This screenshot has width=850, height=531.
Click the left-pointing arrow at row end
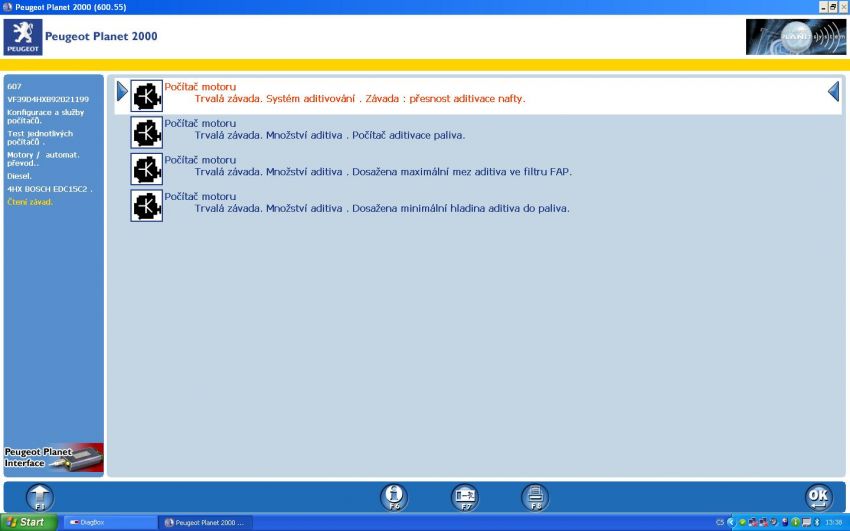[833, 92]
